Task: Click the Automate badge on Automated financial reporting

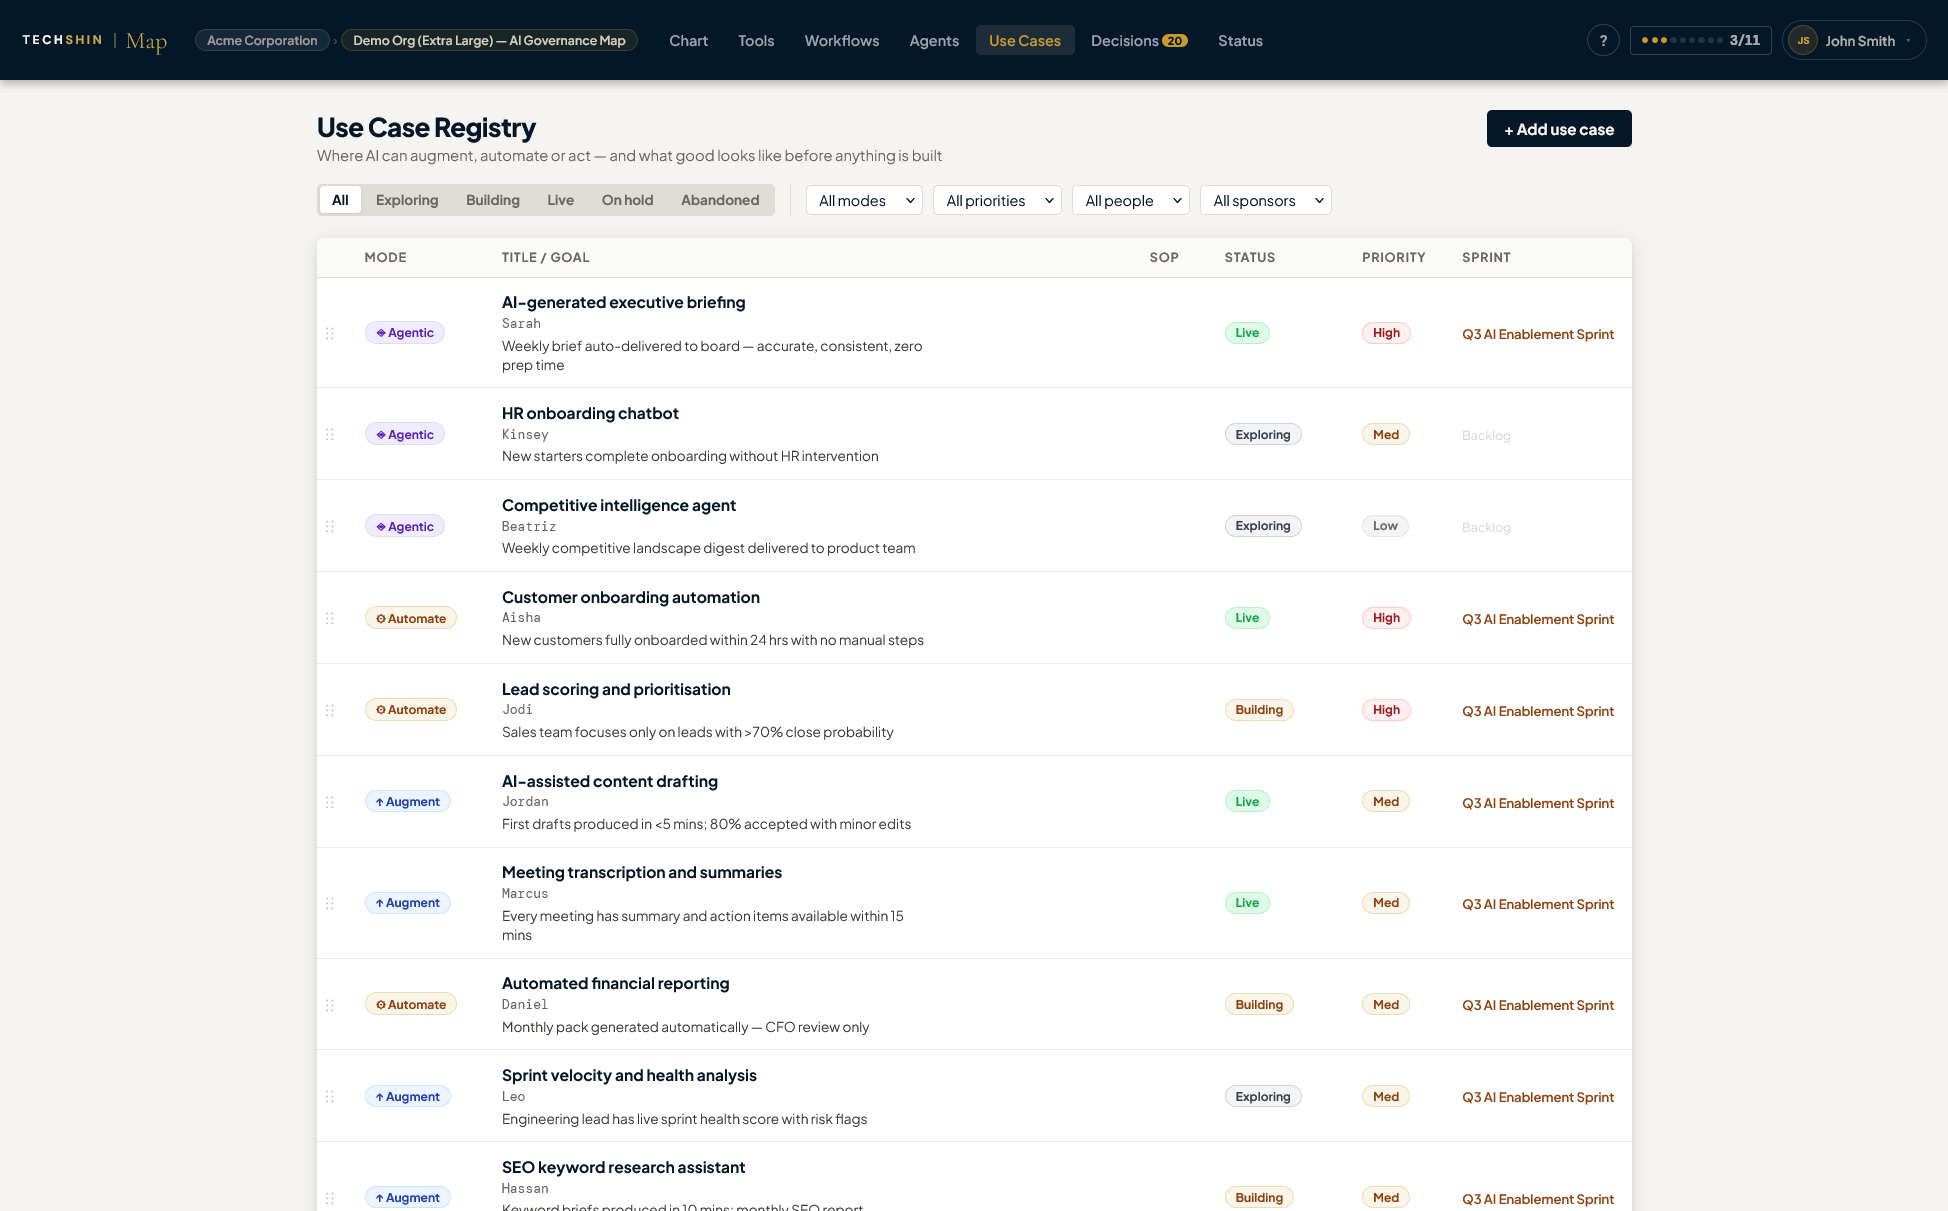Action: pos(411,1004)
